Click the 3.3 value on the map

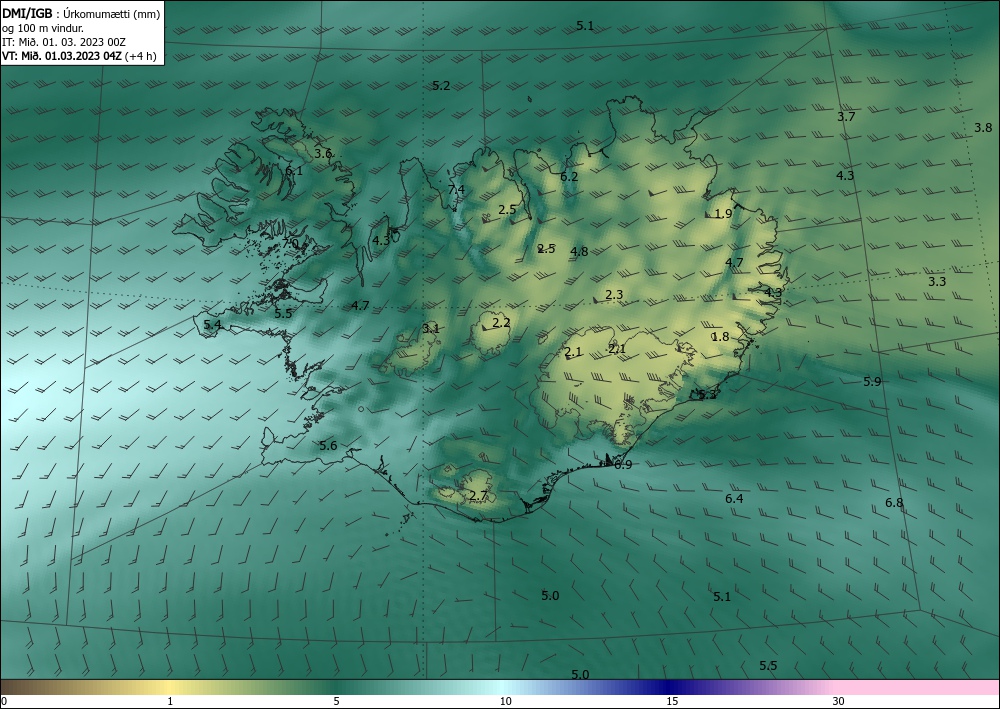point(937,281)
